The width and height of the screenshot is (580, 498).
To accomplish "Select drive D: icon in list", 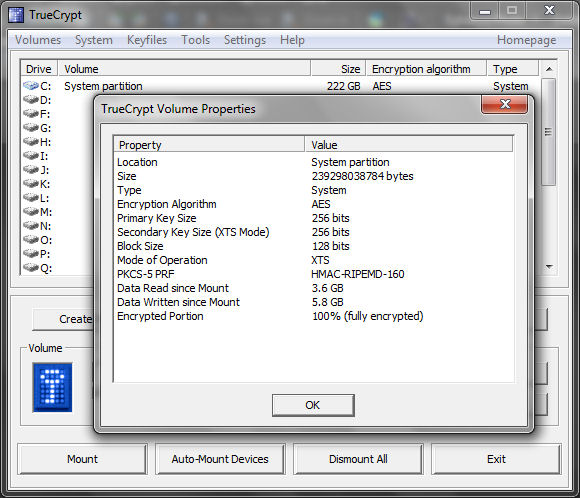I will pos(31,100).
